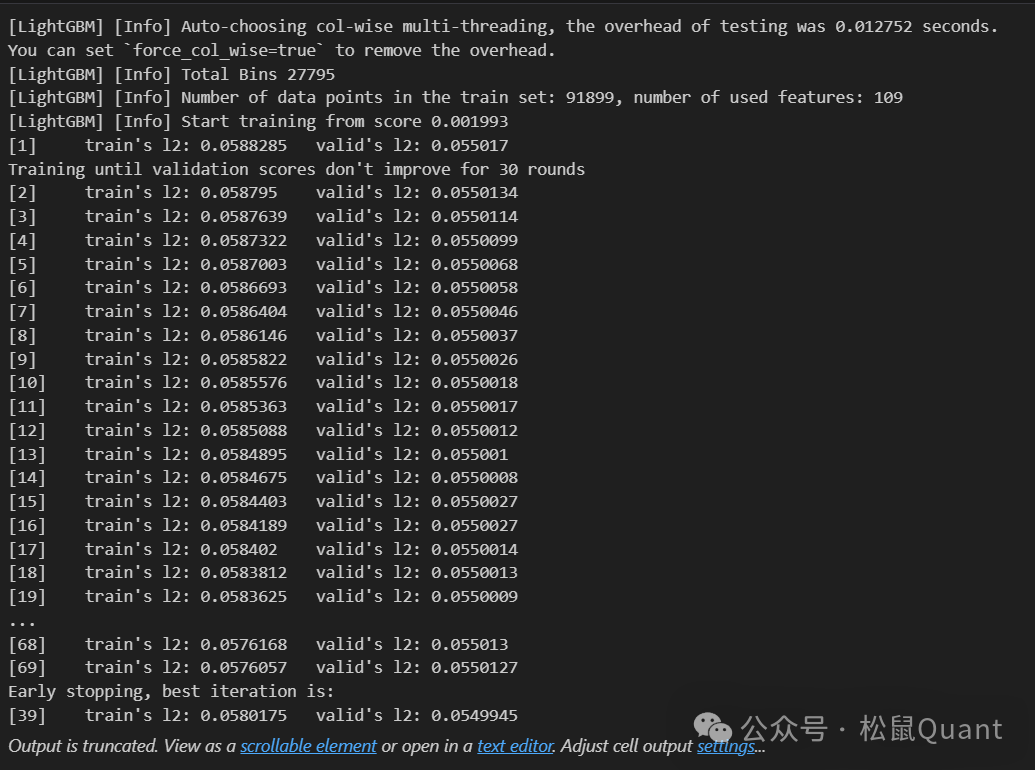The width and height of the screenshot is (1035, 770).
Task: Click the 'Early stopping, best iteration is' line
Action: point(171,691)
